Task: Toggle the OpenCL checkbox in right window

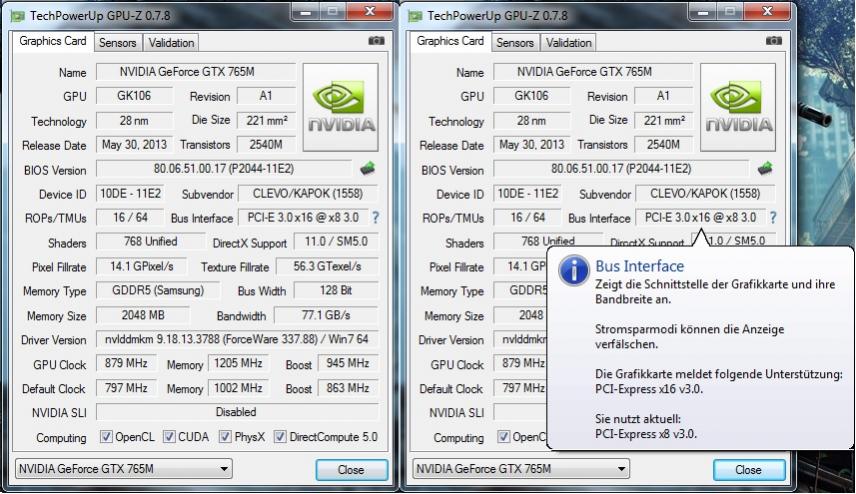Action: click(x=503, y=437)
